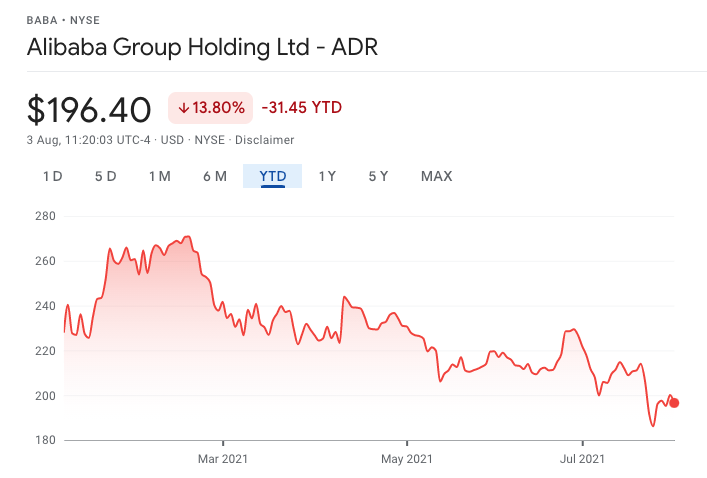This screenshot has height=478, width=707.
Task: Click the 280 price axis label
Action: (44, 216)
